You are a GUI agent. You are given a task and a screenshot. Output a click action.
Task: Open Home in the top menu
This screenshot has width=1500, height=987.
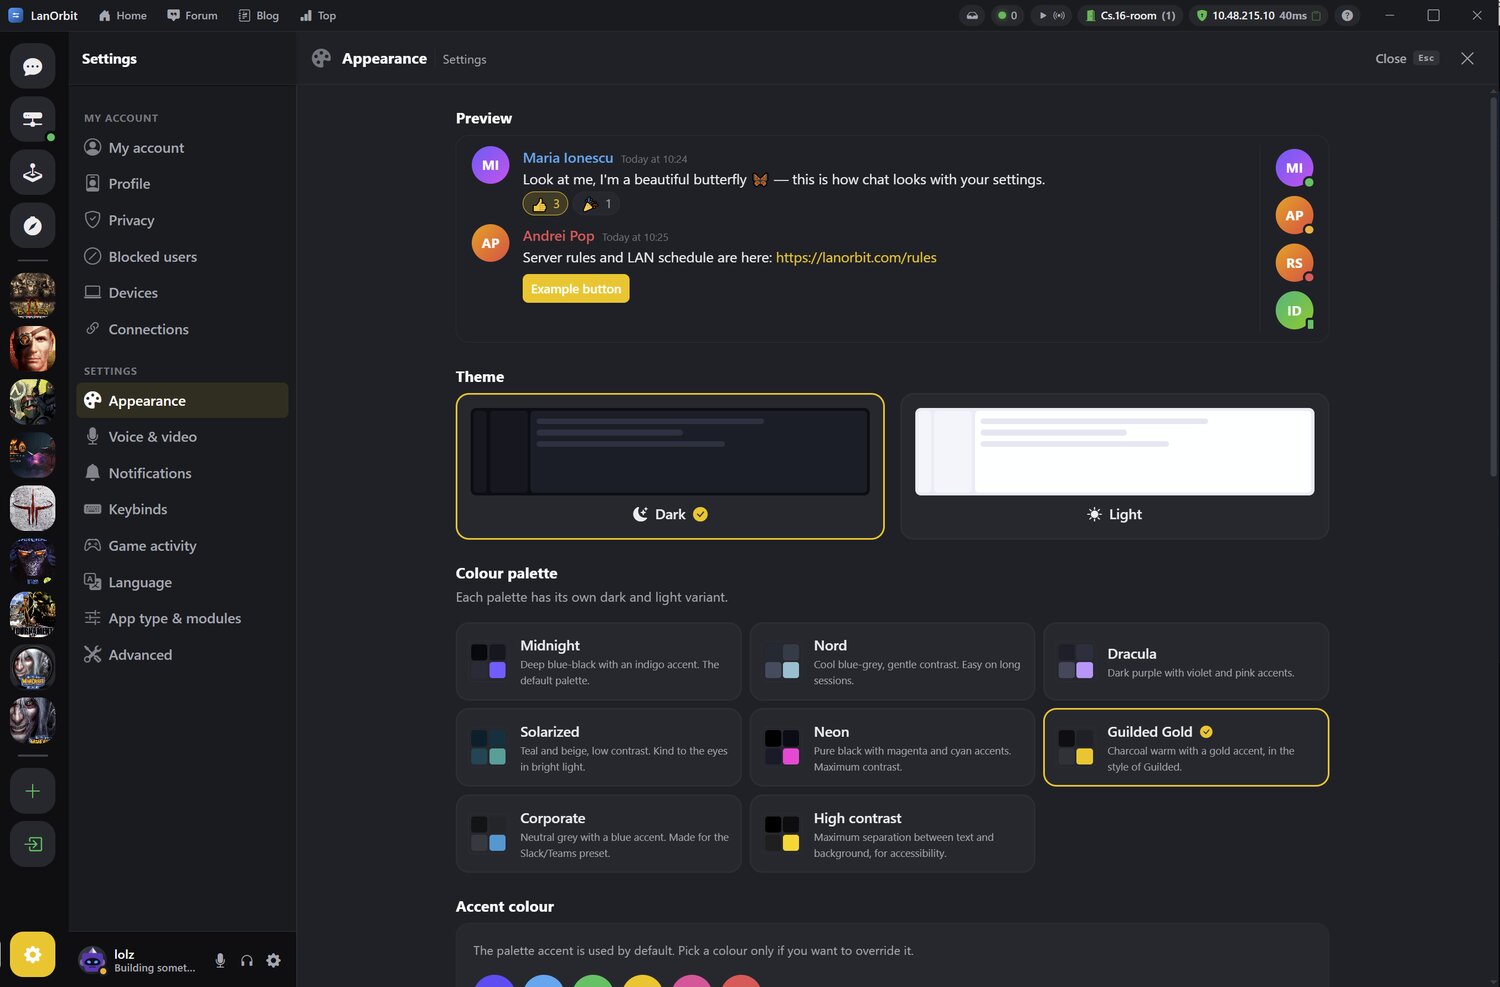[x=123, y=15]
